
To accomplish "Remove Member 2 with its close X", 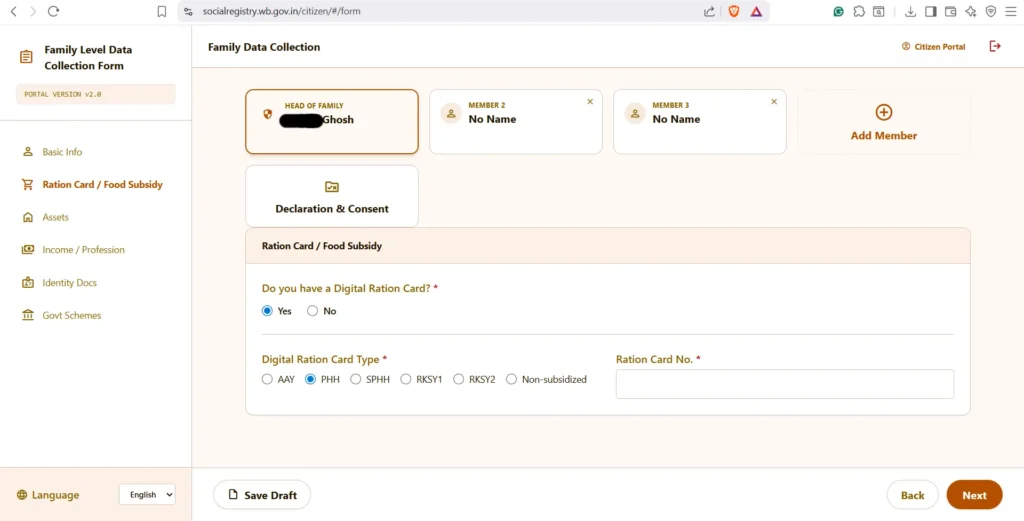I will 590,102.
